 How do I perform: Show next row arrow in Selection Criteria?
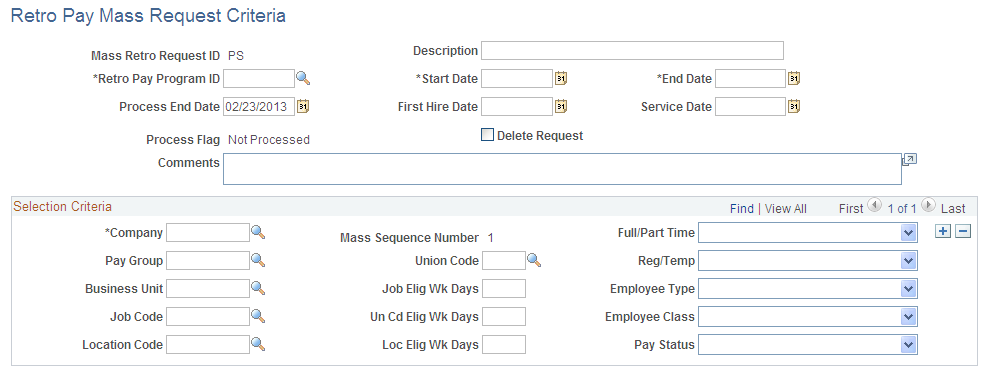tap(929, 205)
